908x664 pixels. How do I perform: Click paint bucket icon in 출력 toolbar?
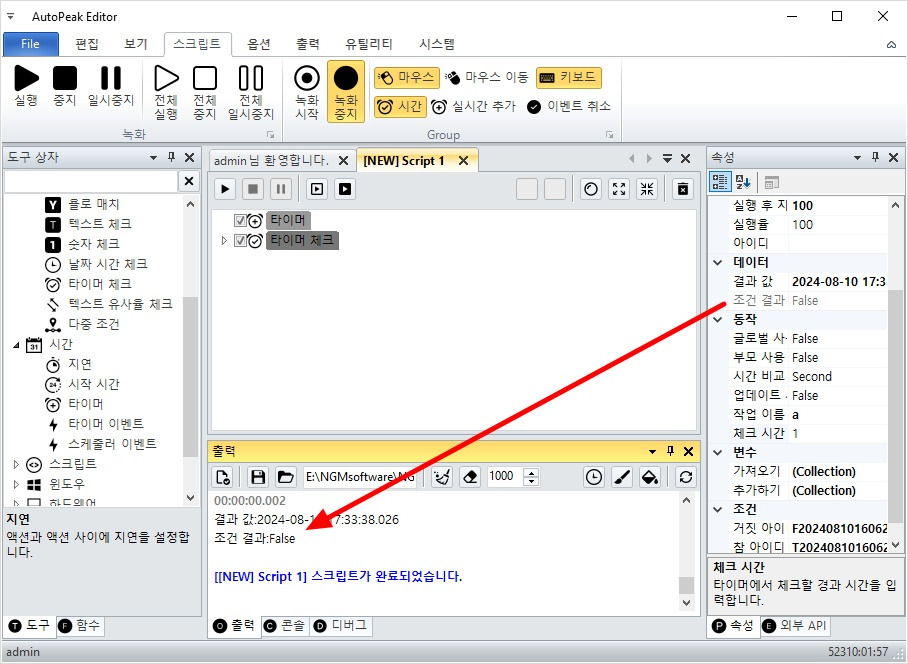coord(650,477)
